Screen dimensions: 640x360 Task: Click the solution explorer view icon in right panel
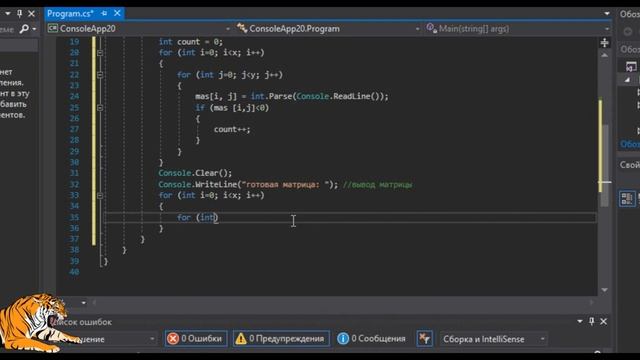click(631, 67)
